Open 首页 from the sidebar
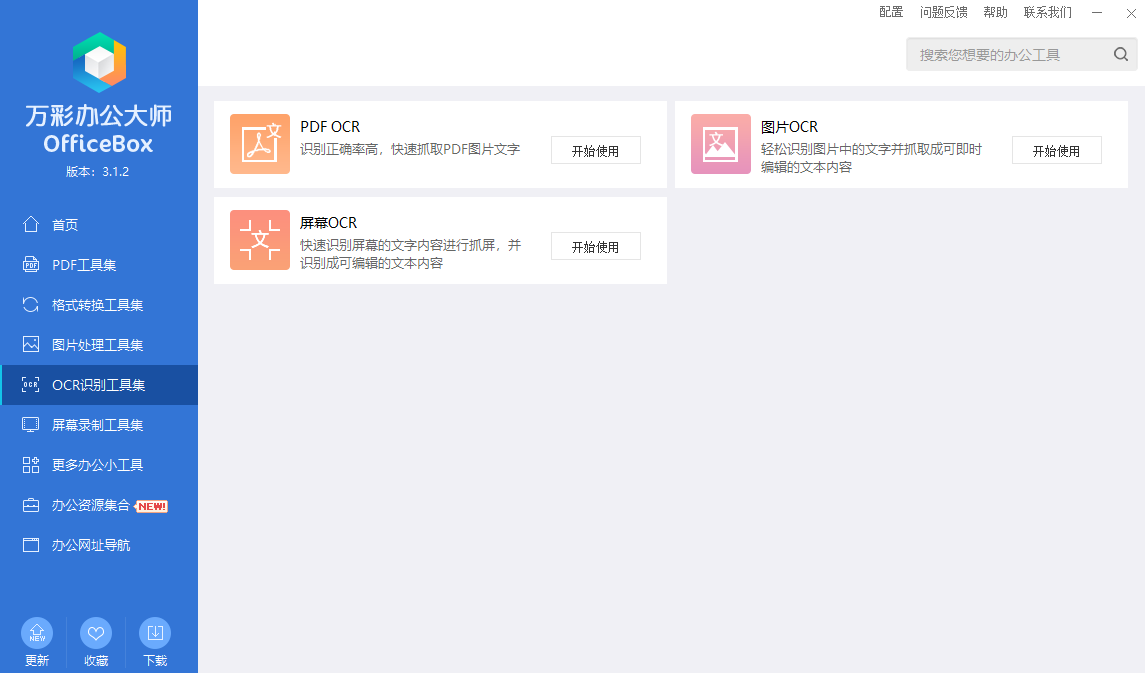 (x=65, y=225)
